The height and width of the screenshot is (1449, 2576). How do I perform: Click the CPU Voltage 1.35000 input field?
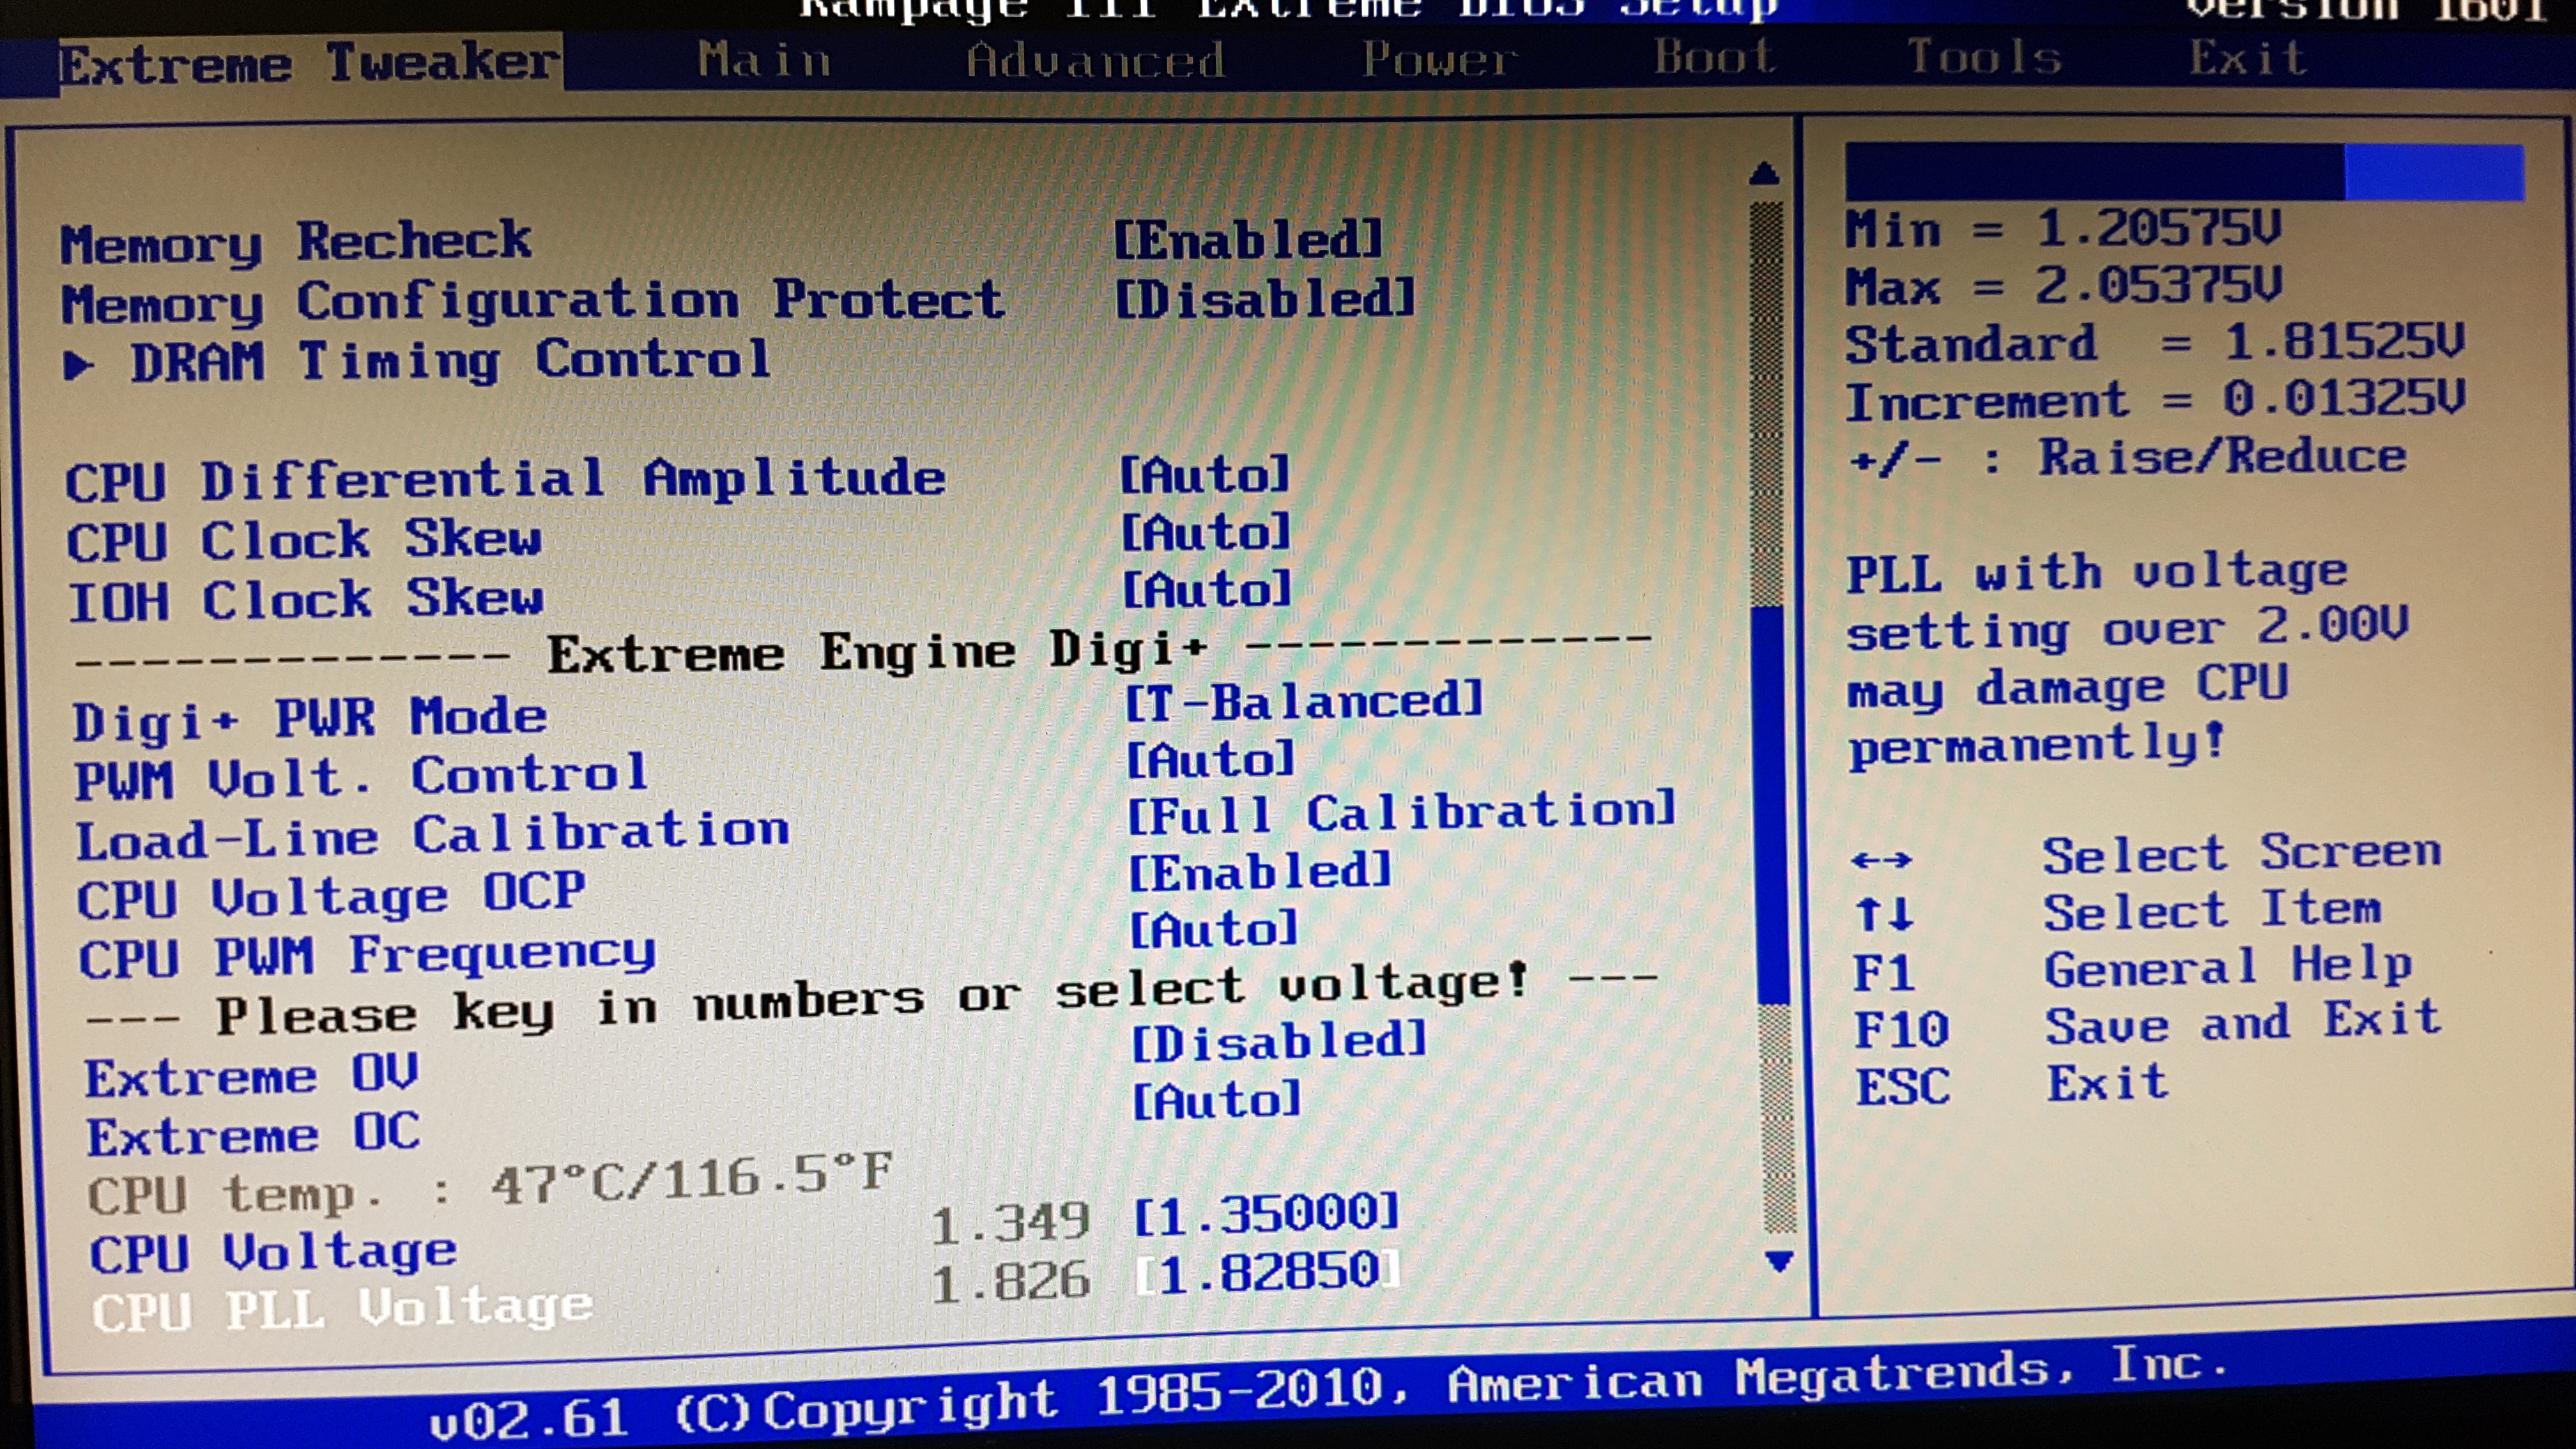(x=1266, y=1214)
